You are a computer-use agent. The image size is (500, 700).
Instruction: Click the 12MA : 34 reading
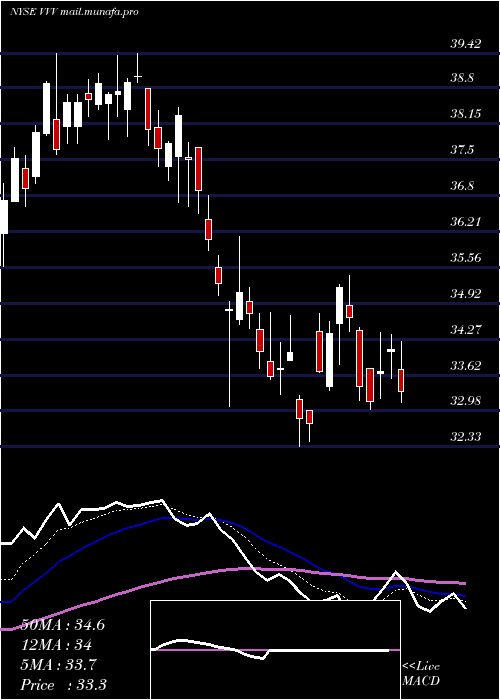[x=56, y=645]
